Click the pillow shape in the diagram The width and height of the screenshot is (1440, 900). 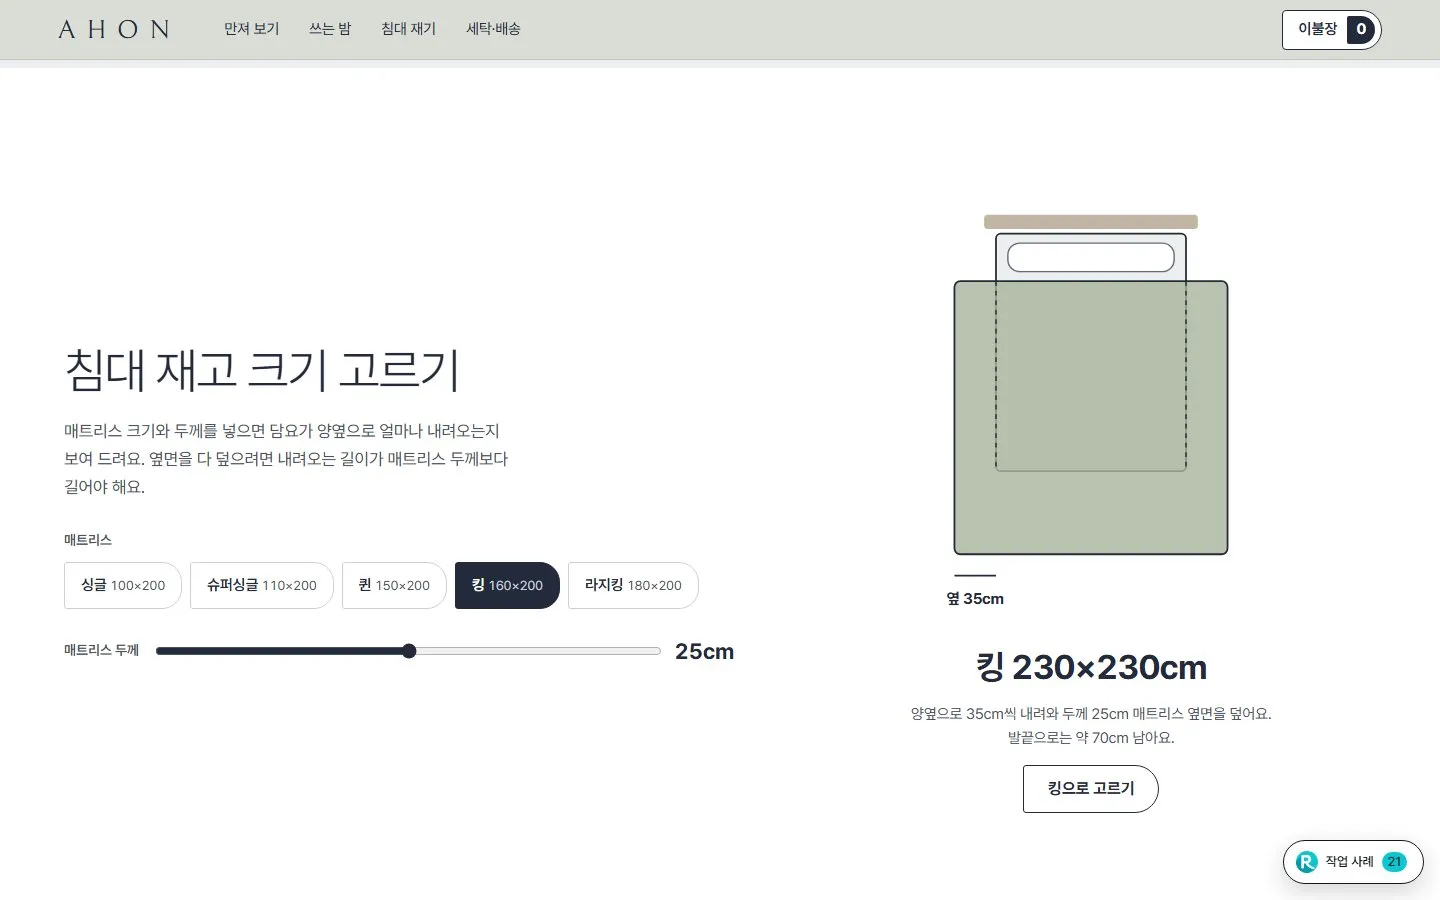point(1091,257)
